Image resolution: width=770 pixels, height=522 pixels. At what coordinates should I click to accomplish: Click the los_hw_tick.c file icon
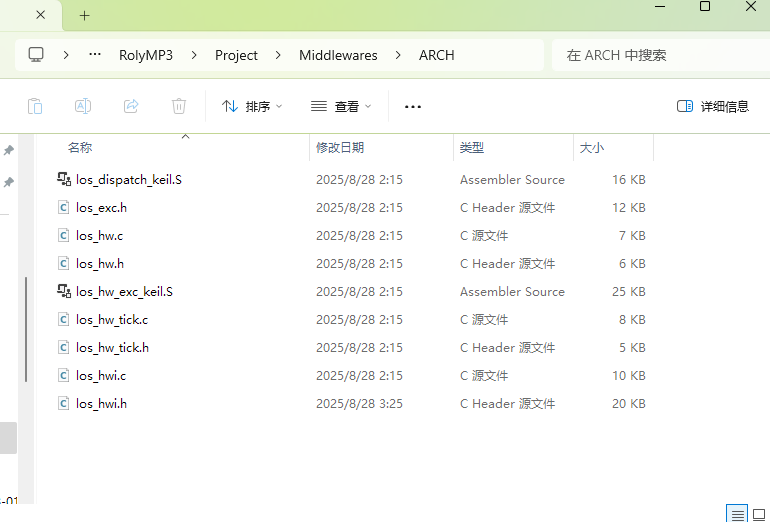point(63,319)
